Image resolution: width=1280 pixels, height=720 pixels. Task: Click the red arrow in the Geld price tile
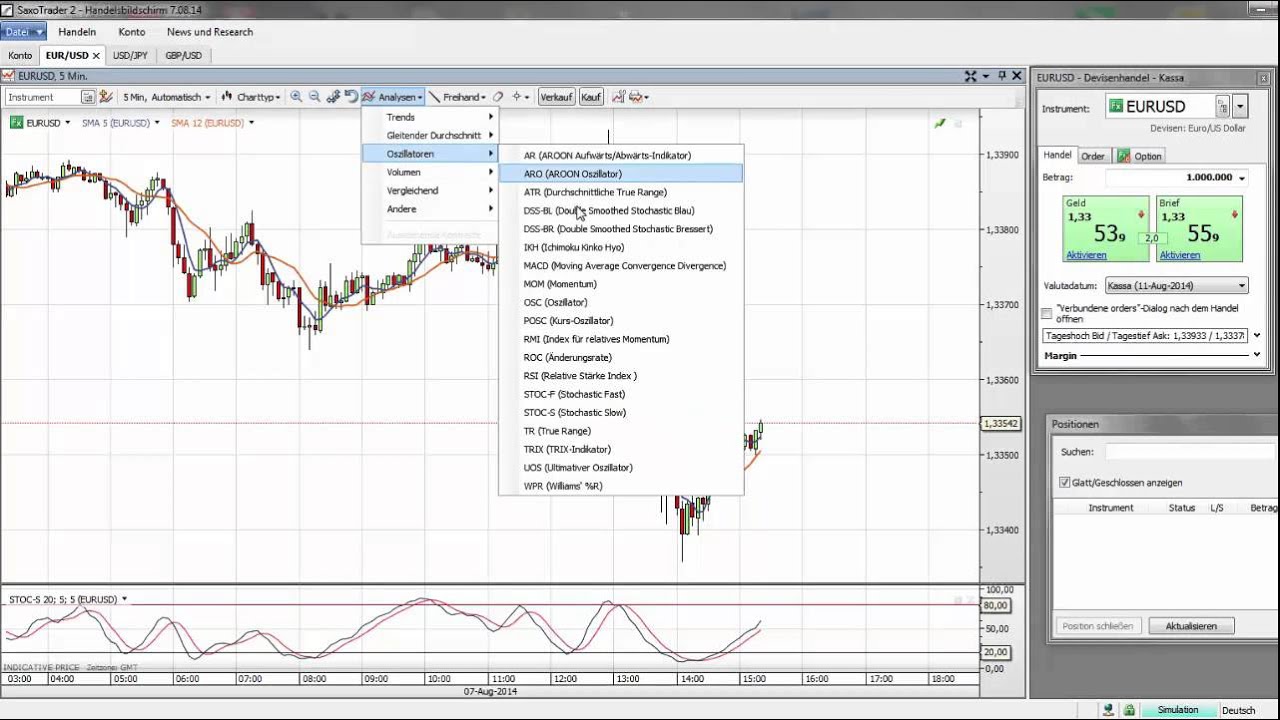(1141, 215)
